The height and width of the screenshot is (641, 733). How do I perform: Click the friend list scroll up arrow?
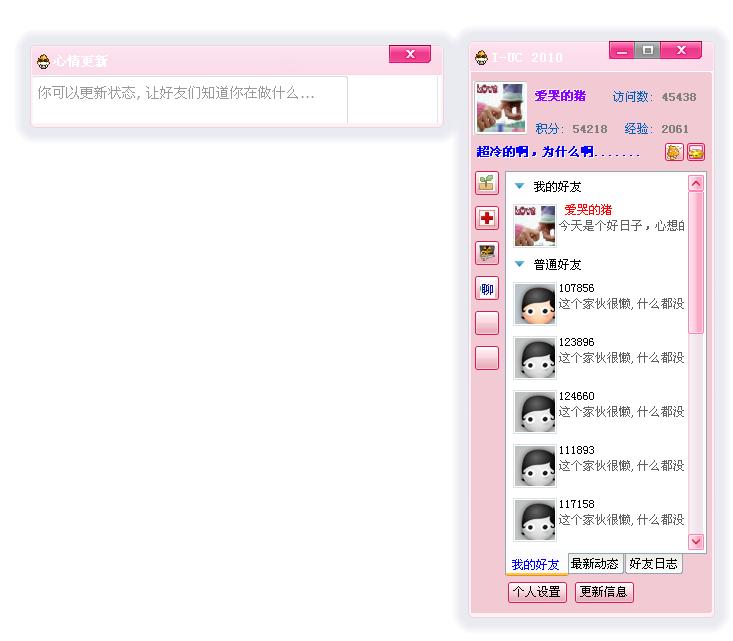coord(696,184)
